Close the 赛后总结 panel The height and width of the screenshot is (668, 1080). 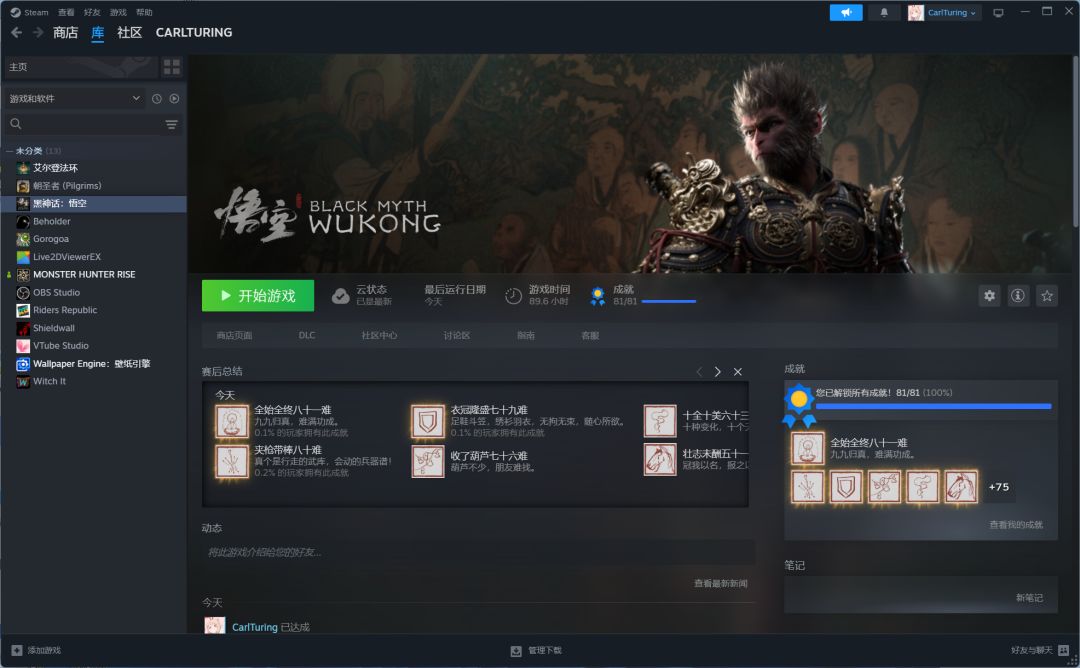tap(738, 372)
